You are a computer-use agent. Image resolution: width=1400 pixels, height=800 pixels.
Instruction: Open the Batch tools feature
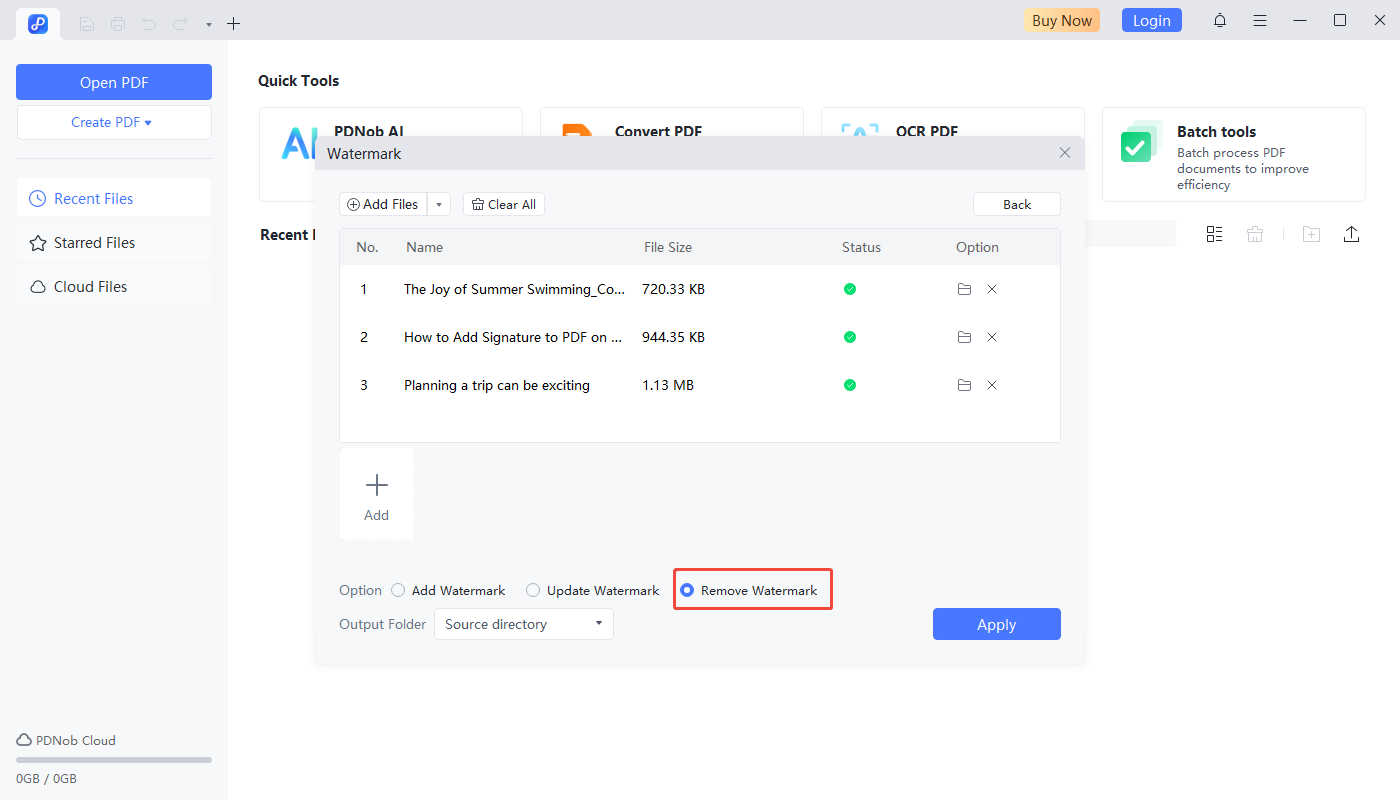[1233, 155]
